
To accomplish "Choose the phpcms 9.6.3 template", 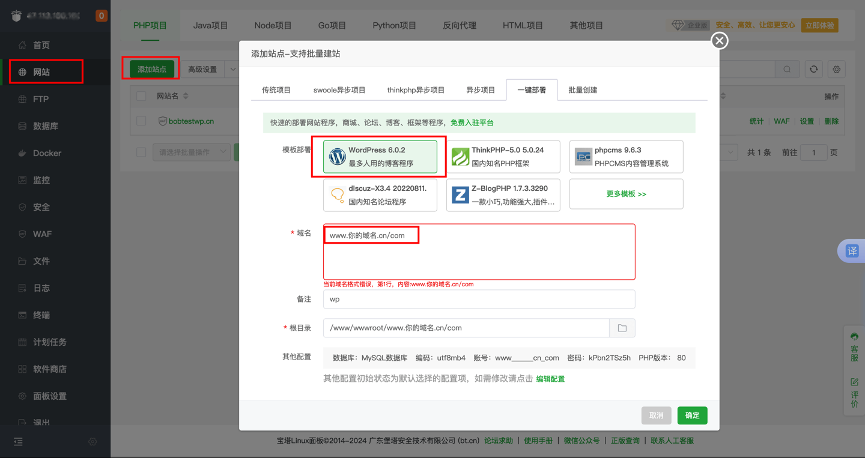I will coord(626,156).
